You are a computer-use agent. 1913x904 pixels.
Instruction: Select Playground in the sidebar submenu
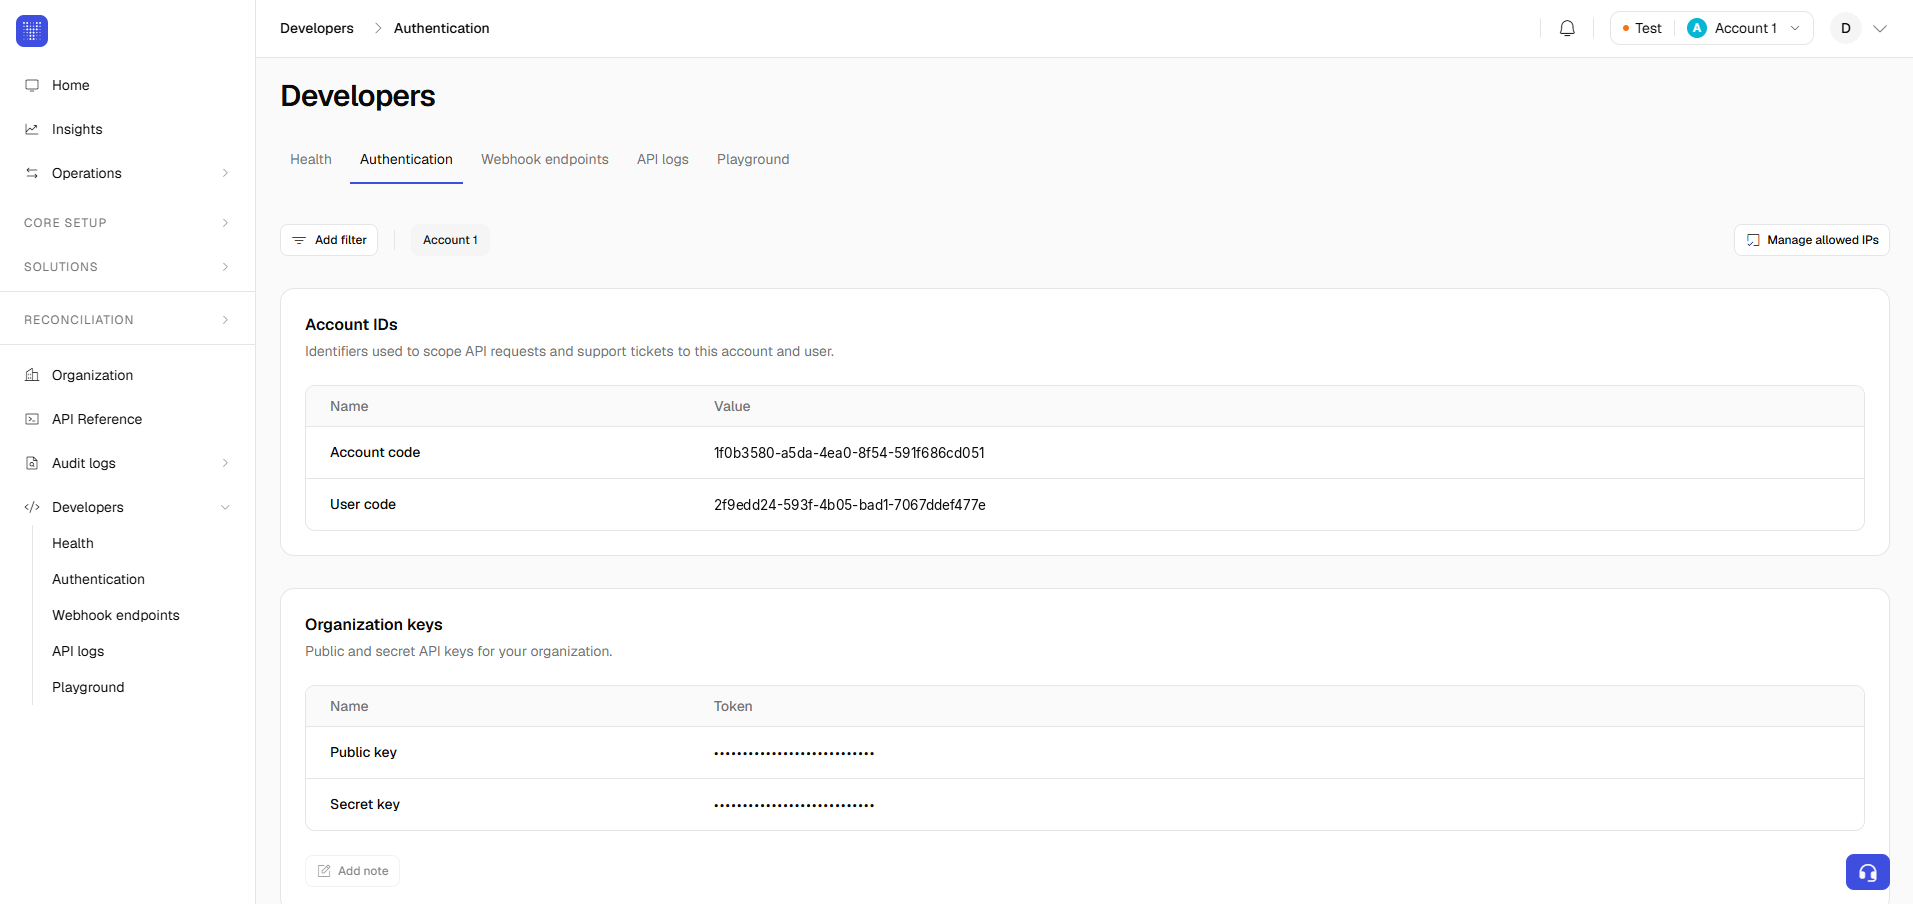88,687
